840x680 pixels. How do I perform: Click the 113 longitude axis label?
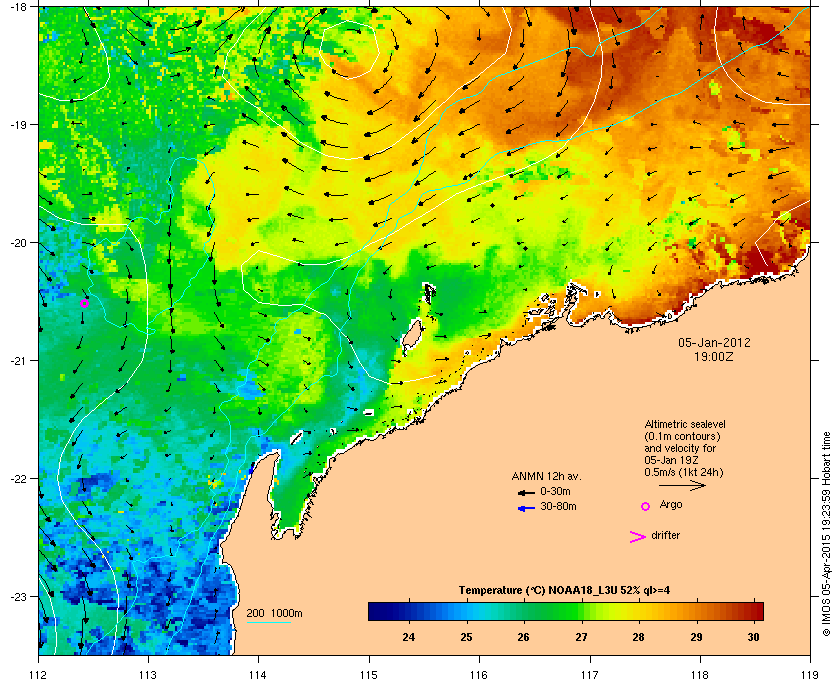(148, 674)
